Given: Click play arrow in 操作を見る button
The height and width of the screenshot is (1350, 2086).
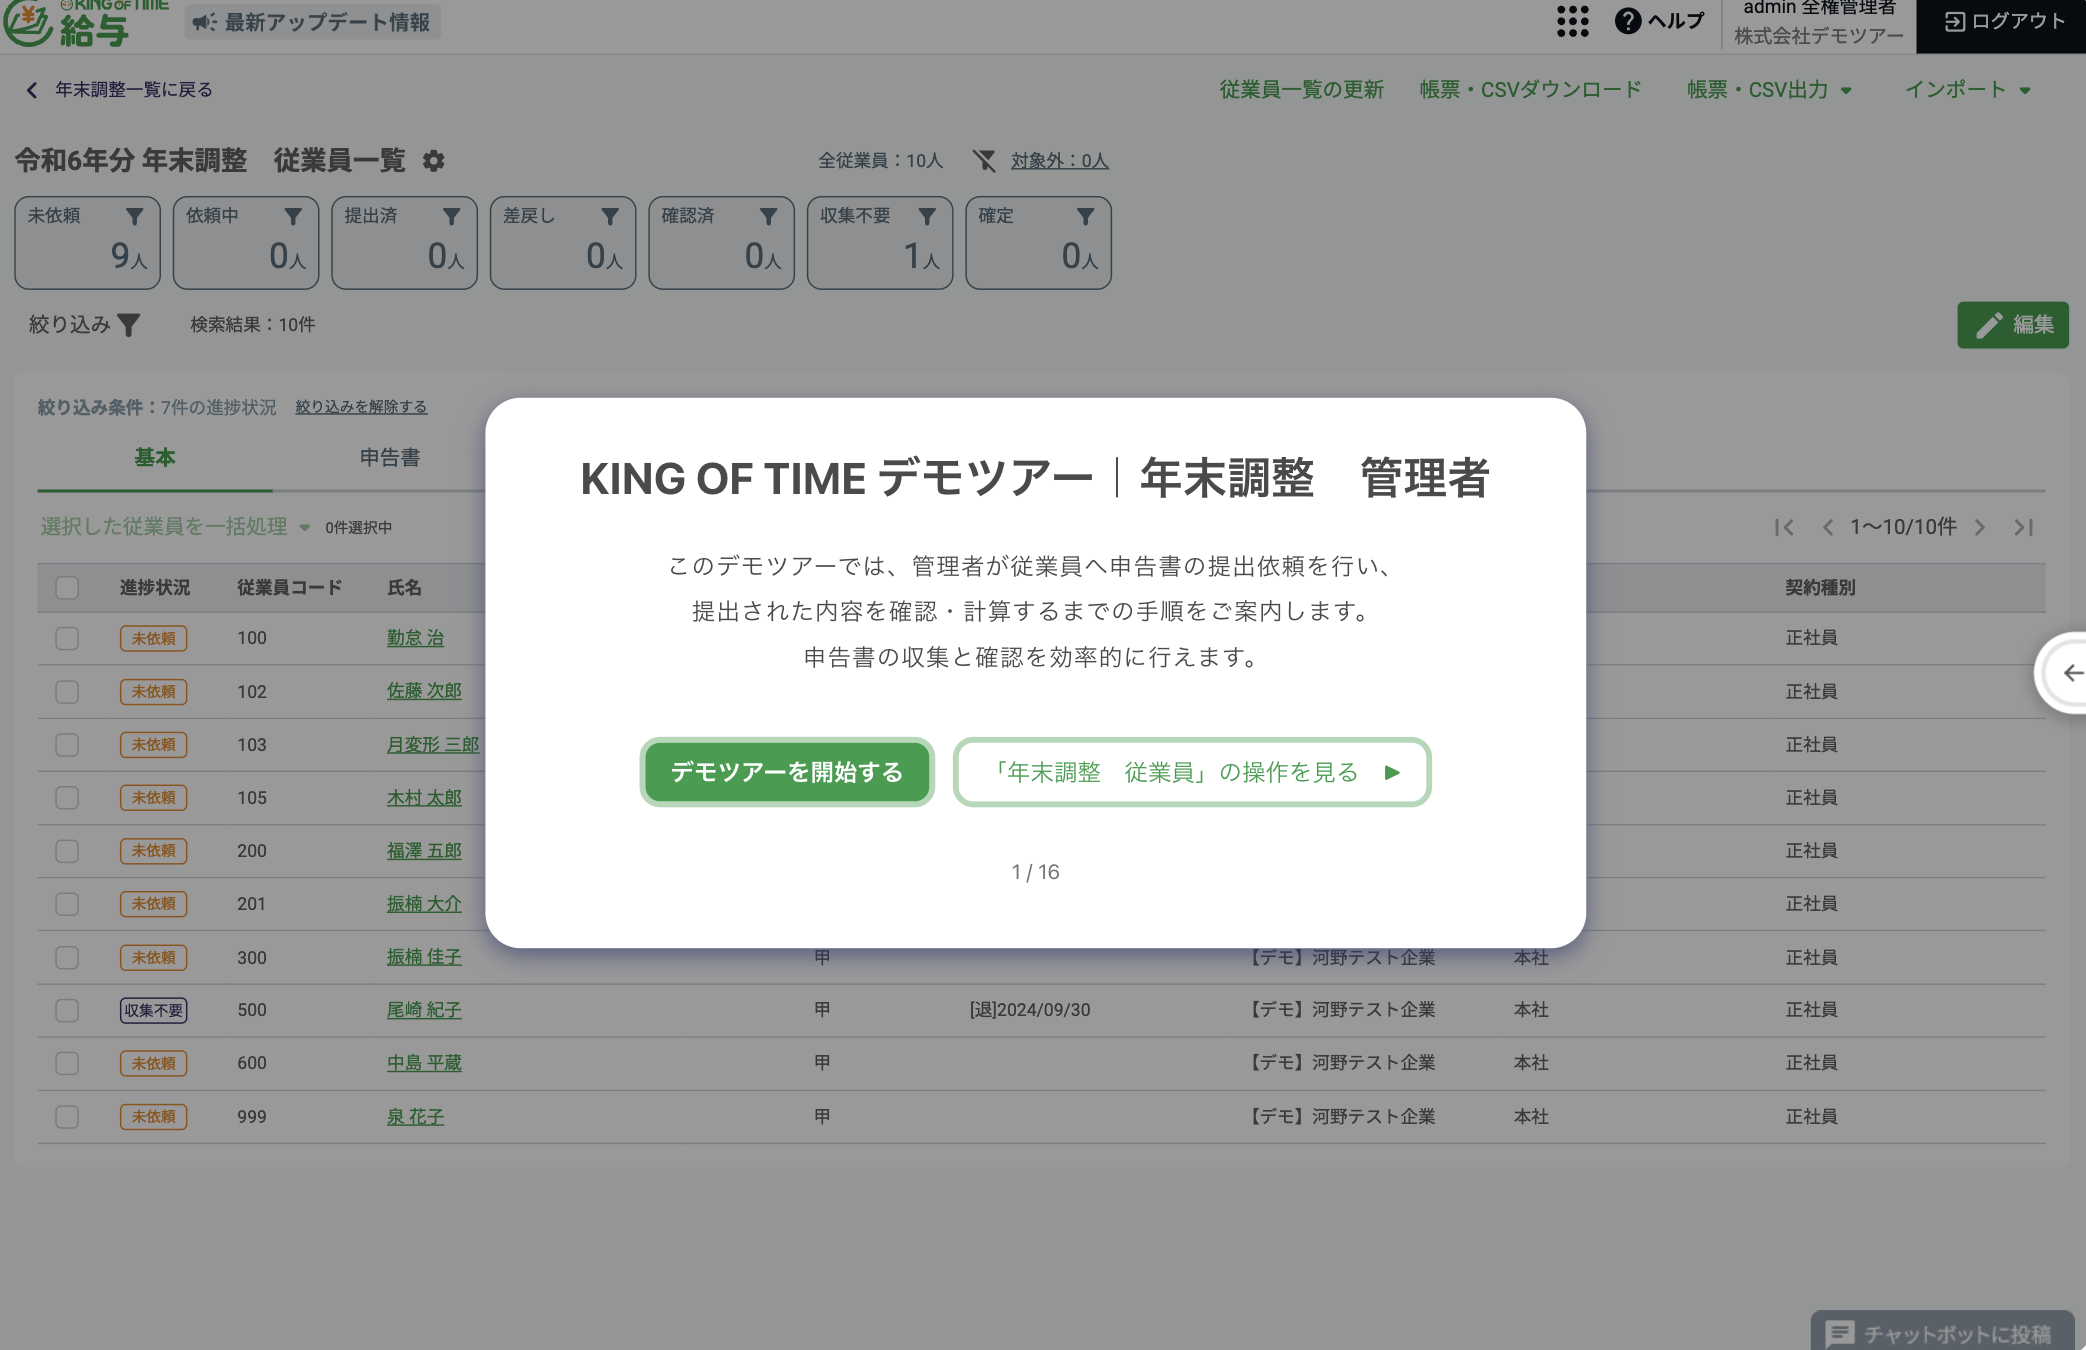Looking at the screenshot, I should click(x=1392, y=772).
